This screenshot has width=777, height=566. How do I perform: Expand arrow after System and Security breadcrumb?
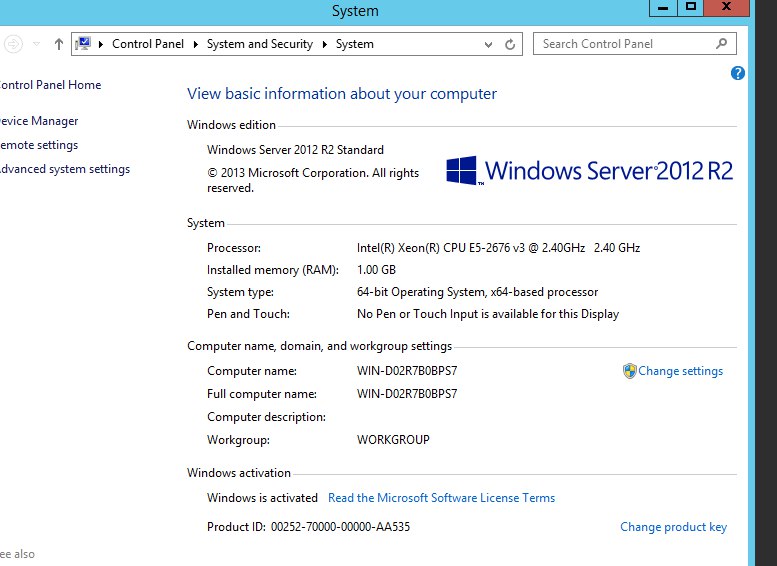(325, 44)
